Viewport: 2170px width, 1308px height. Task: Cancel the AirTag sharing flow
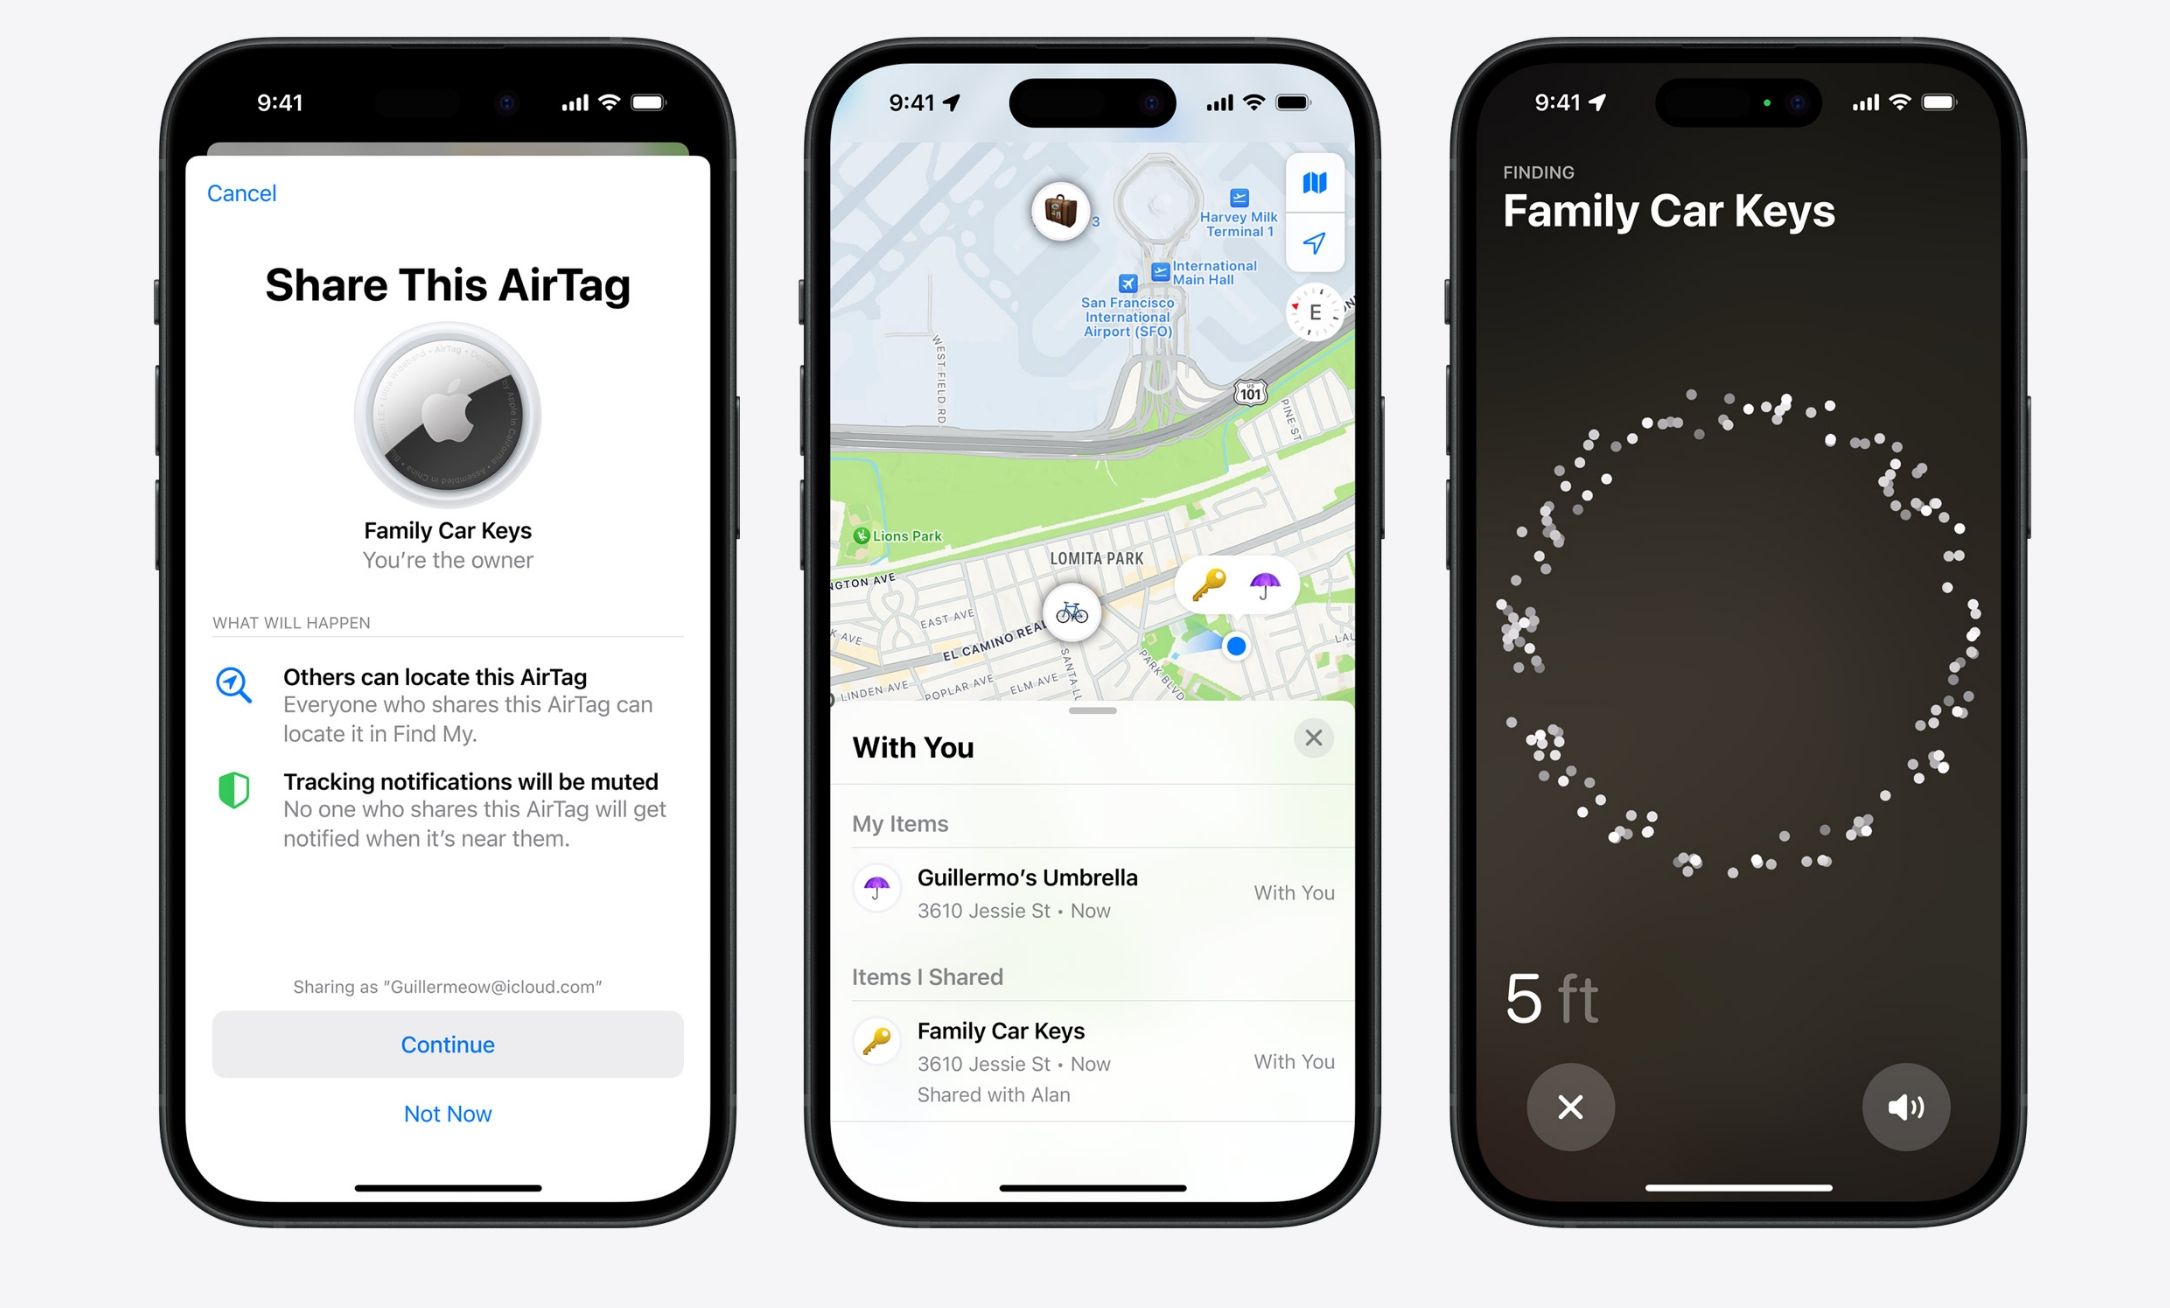point(242,192)
